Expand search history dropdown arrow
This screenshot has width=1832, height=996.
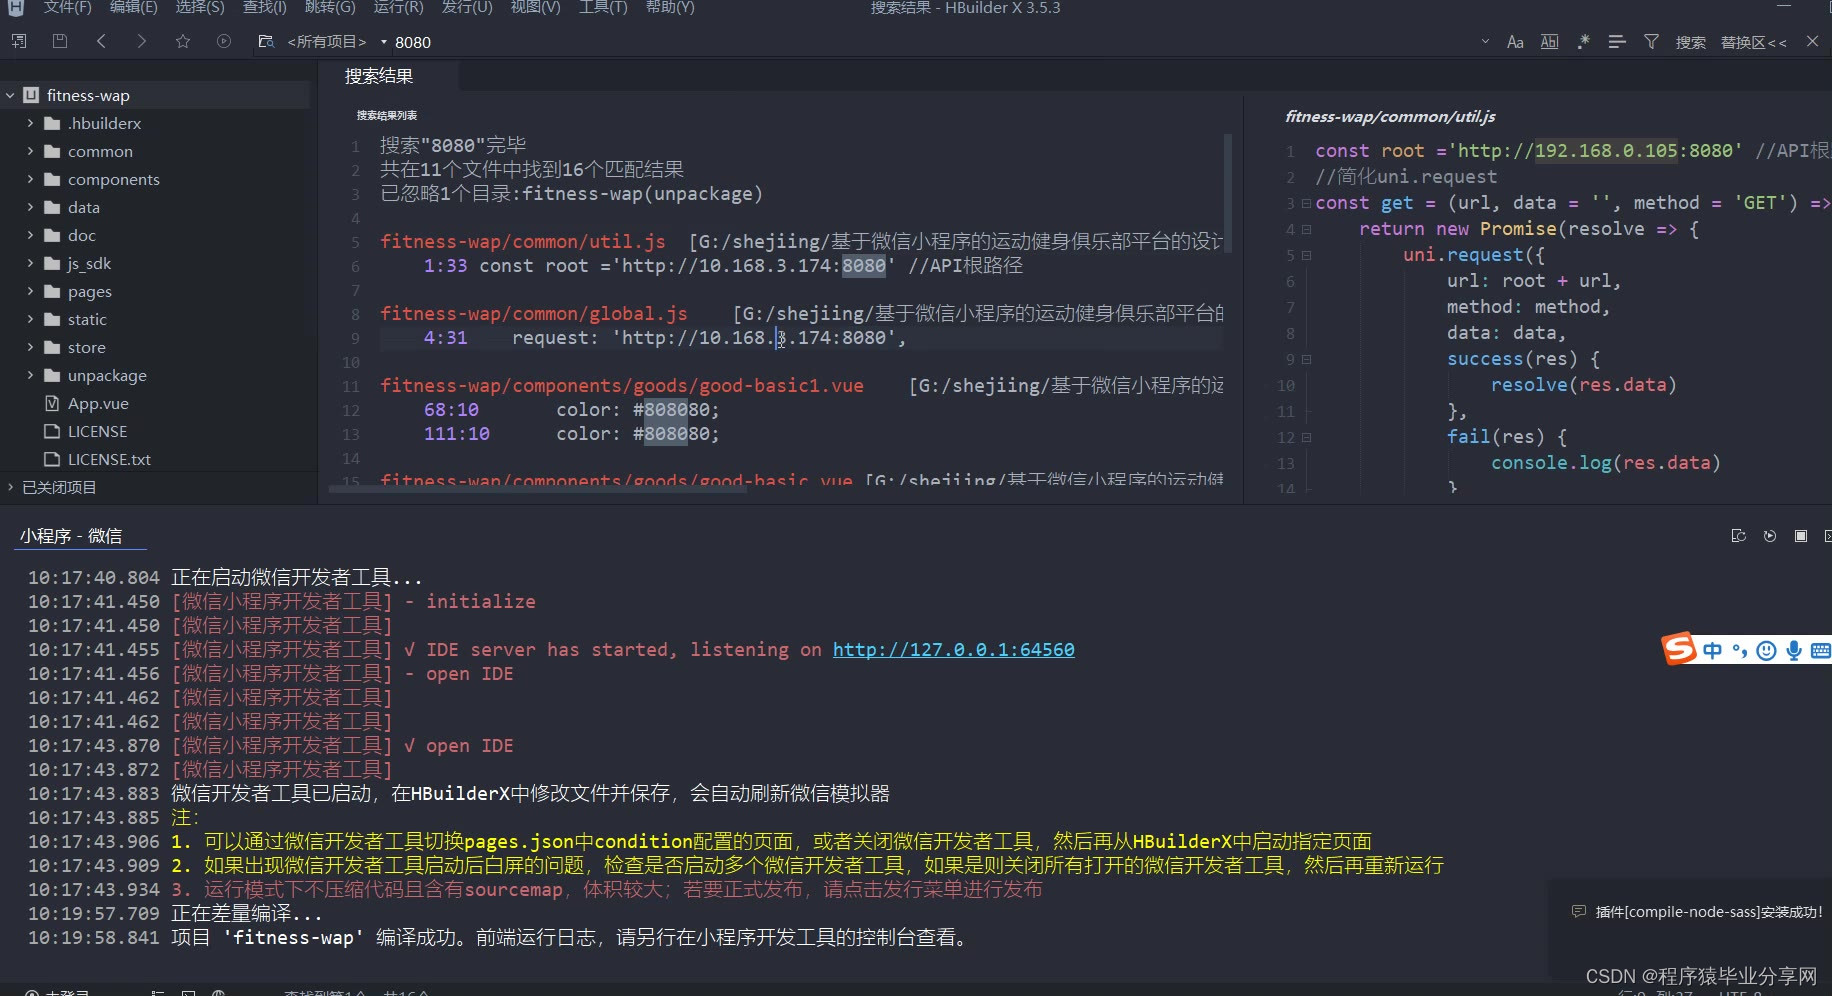[1485, 41]
